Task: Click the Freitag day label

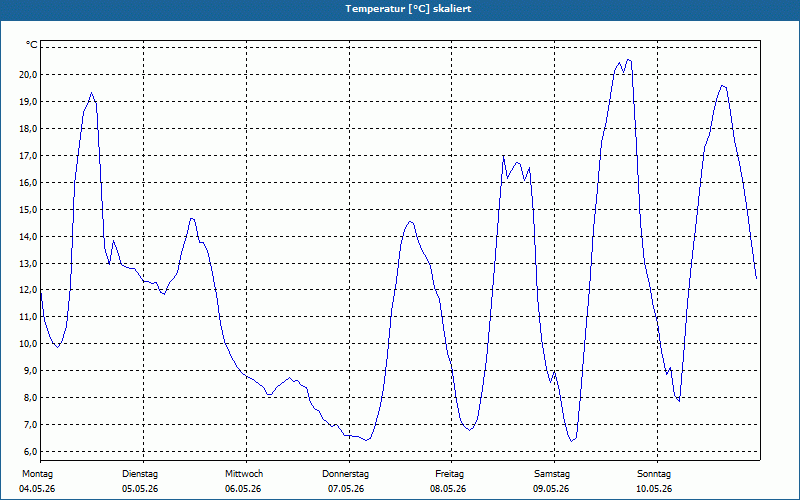Action: (x=449, y=474)
